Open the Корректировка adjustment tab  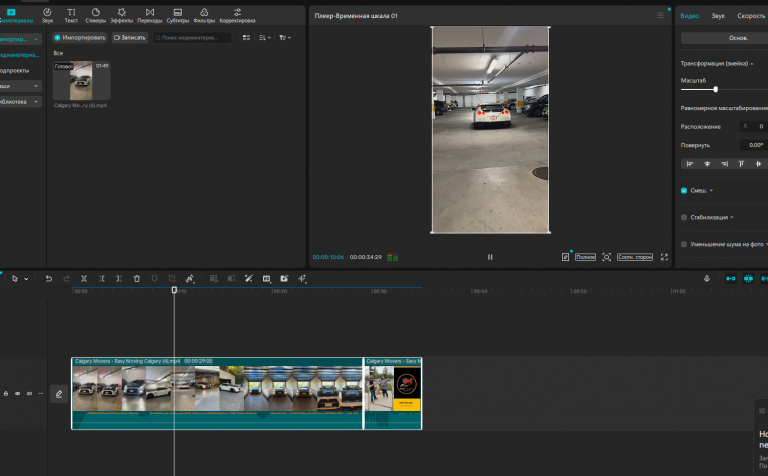pos(237,15)
